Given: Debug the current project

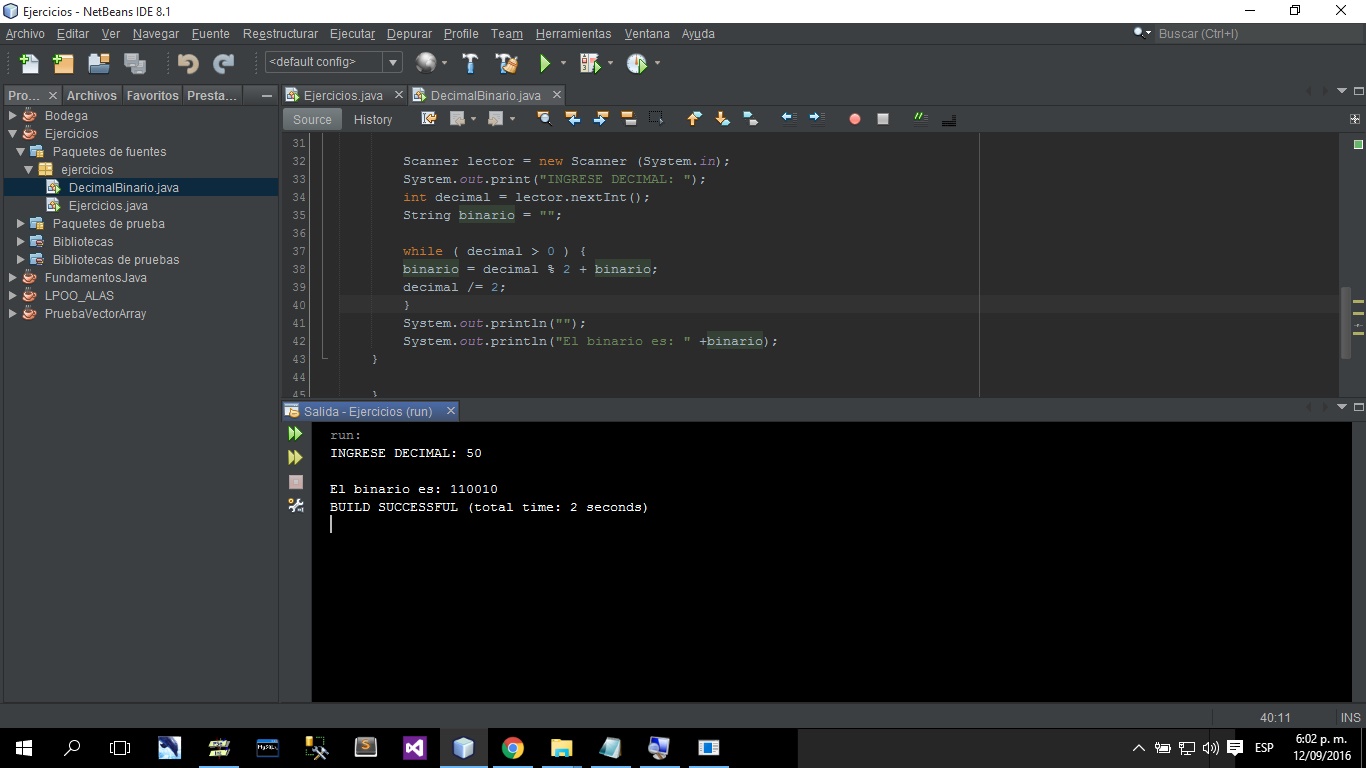Looking at the screenshot, I should pos(588,62).
